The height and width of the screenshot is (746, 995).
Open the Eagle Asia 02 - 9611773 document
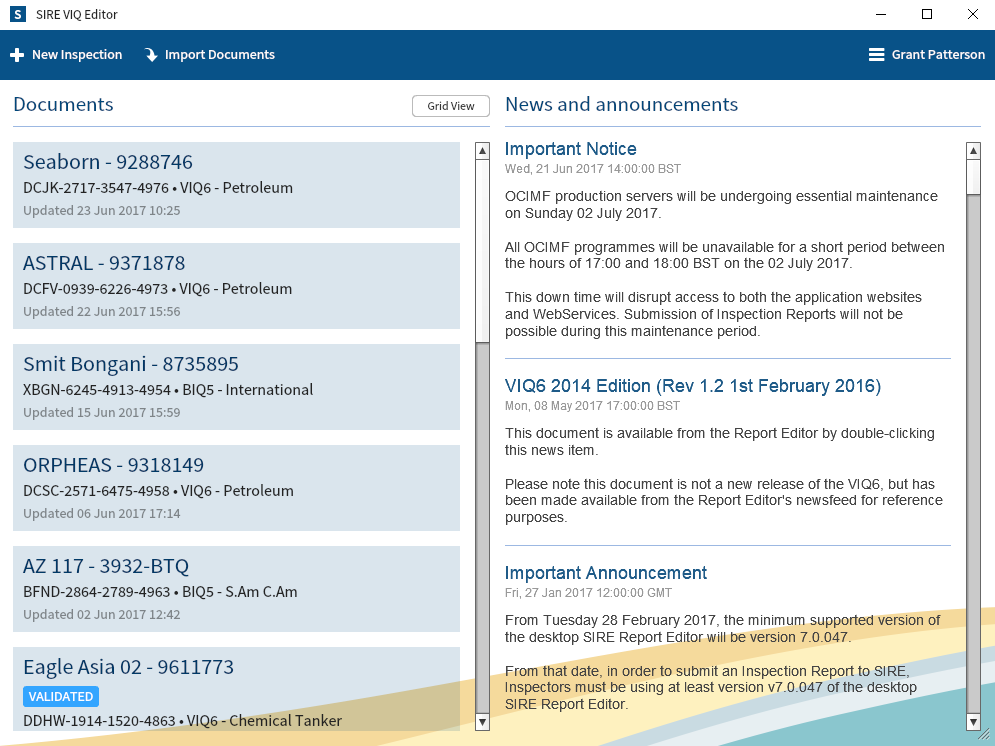[x=236, y=689]
